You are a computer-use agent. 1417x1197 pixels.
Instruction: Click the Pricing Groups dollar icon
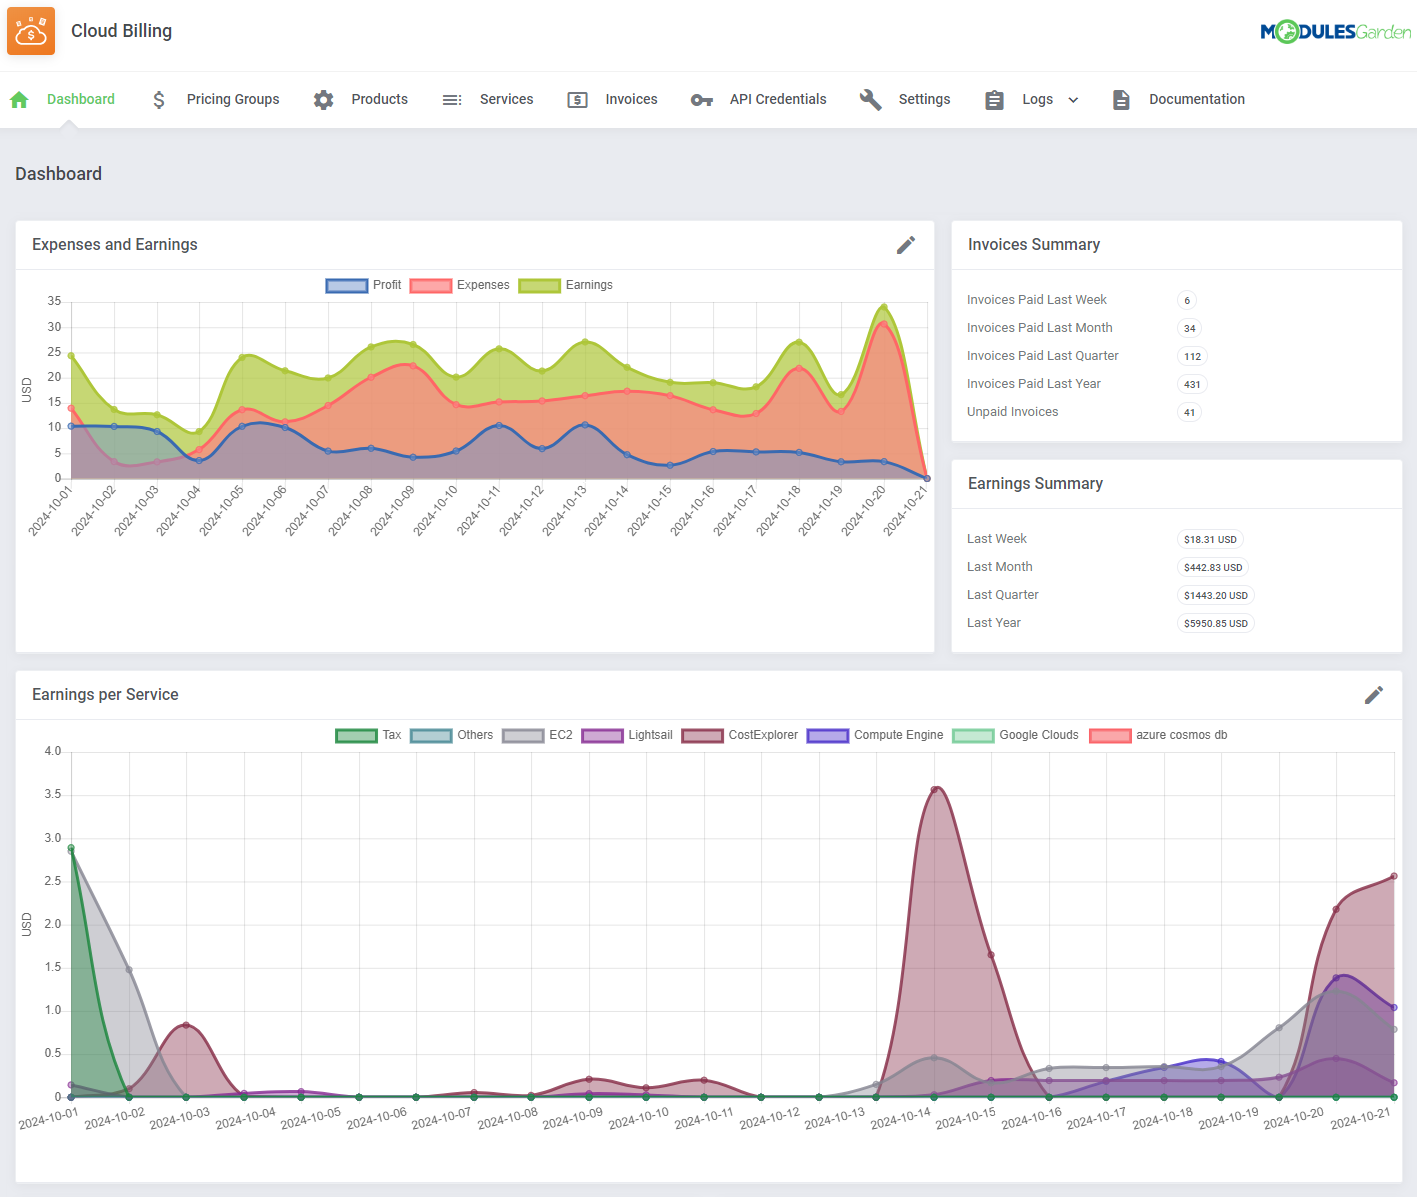click(159, 100)
